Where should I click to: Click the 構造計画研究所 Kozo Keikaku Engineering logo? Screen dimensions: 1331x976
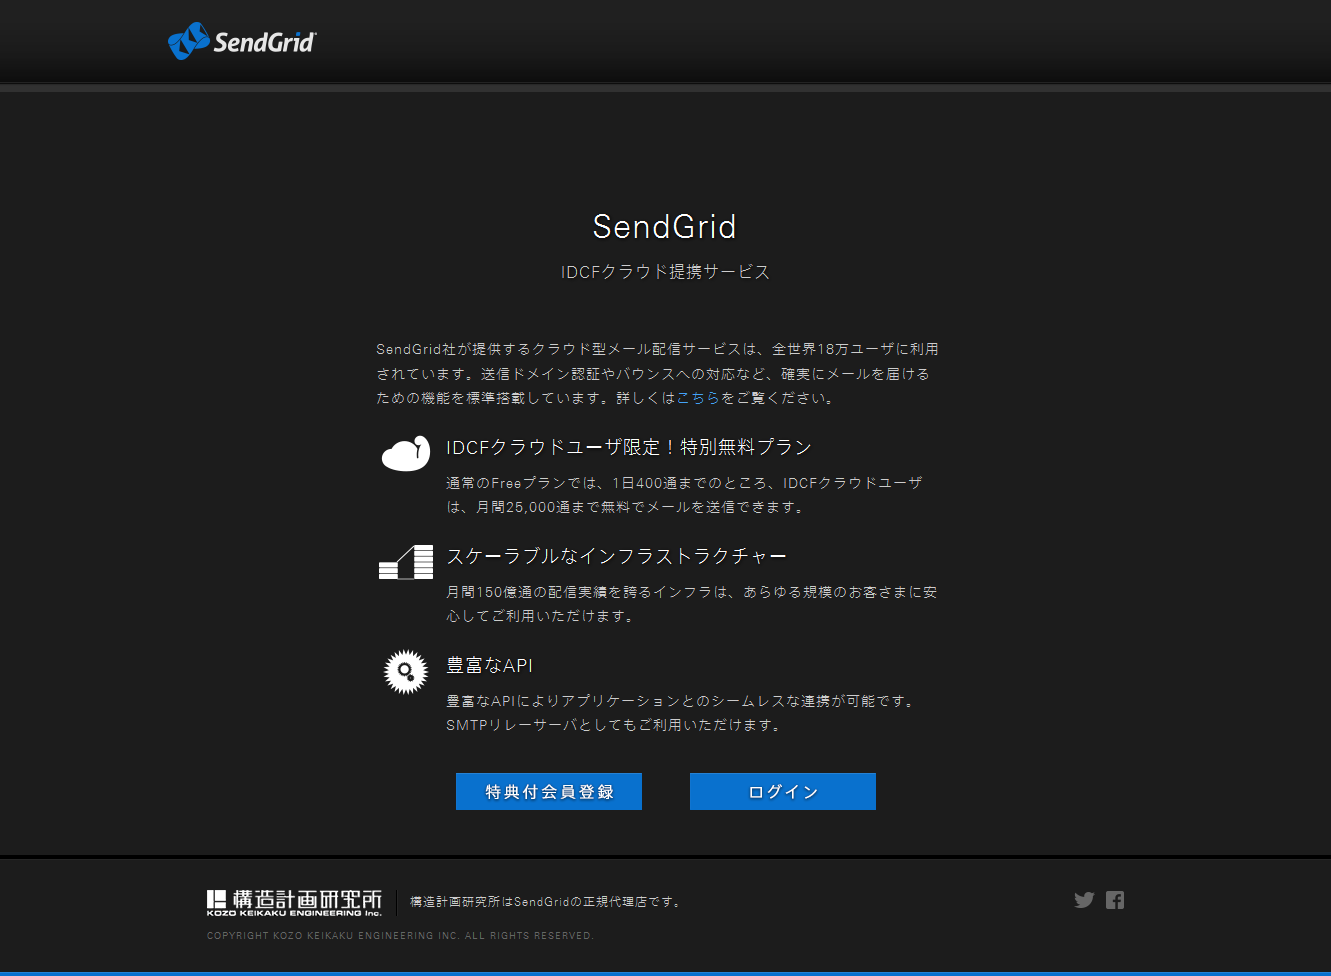pos(294,902)
